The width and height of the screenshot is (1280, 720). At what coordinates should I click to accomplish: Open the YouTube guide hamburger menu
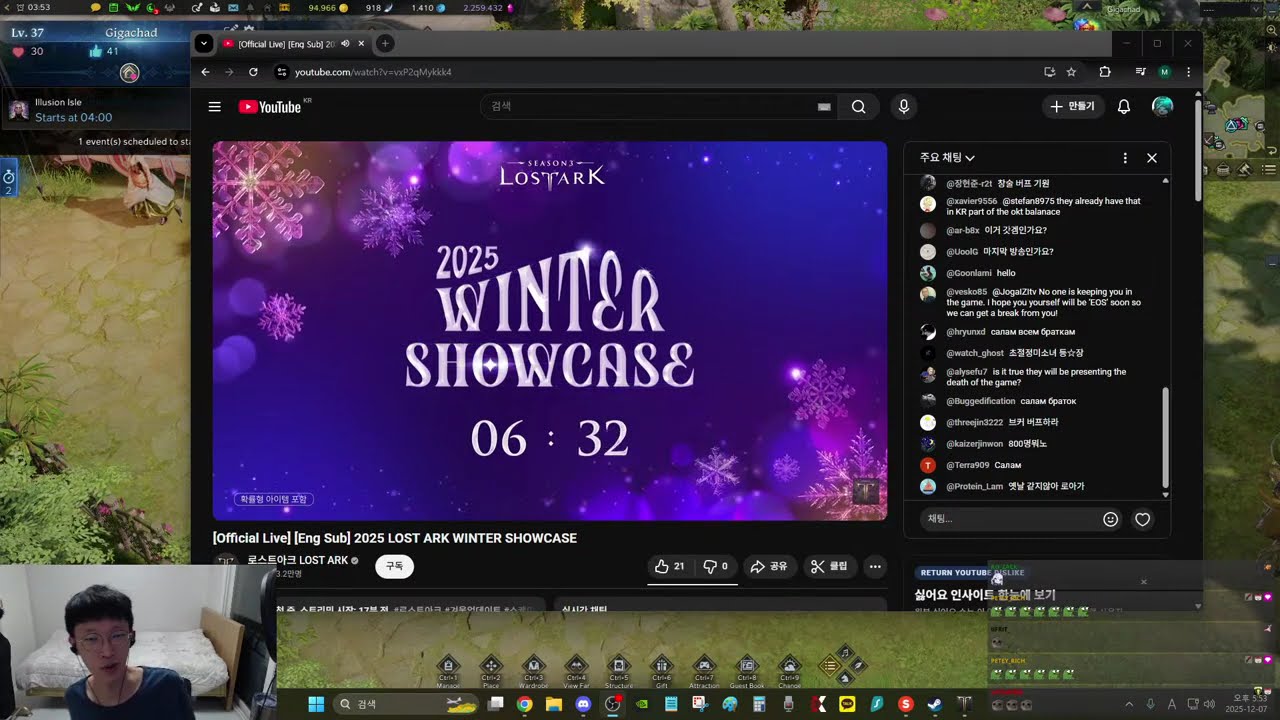pyautogui.click(x=214, y=107)
